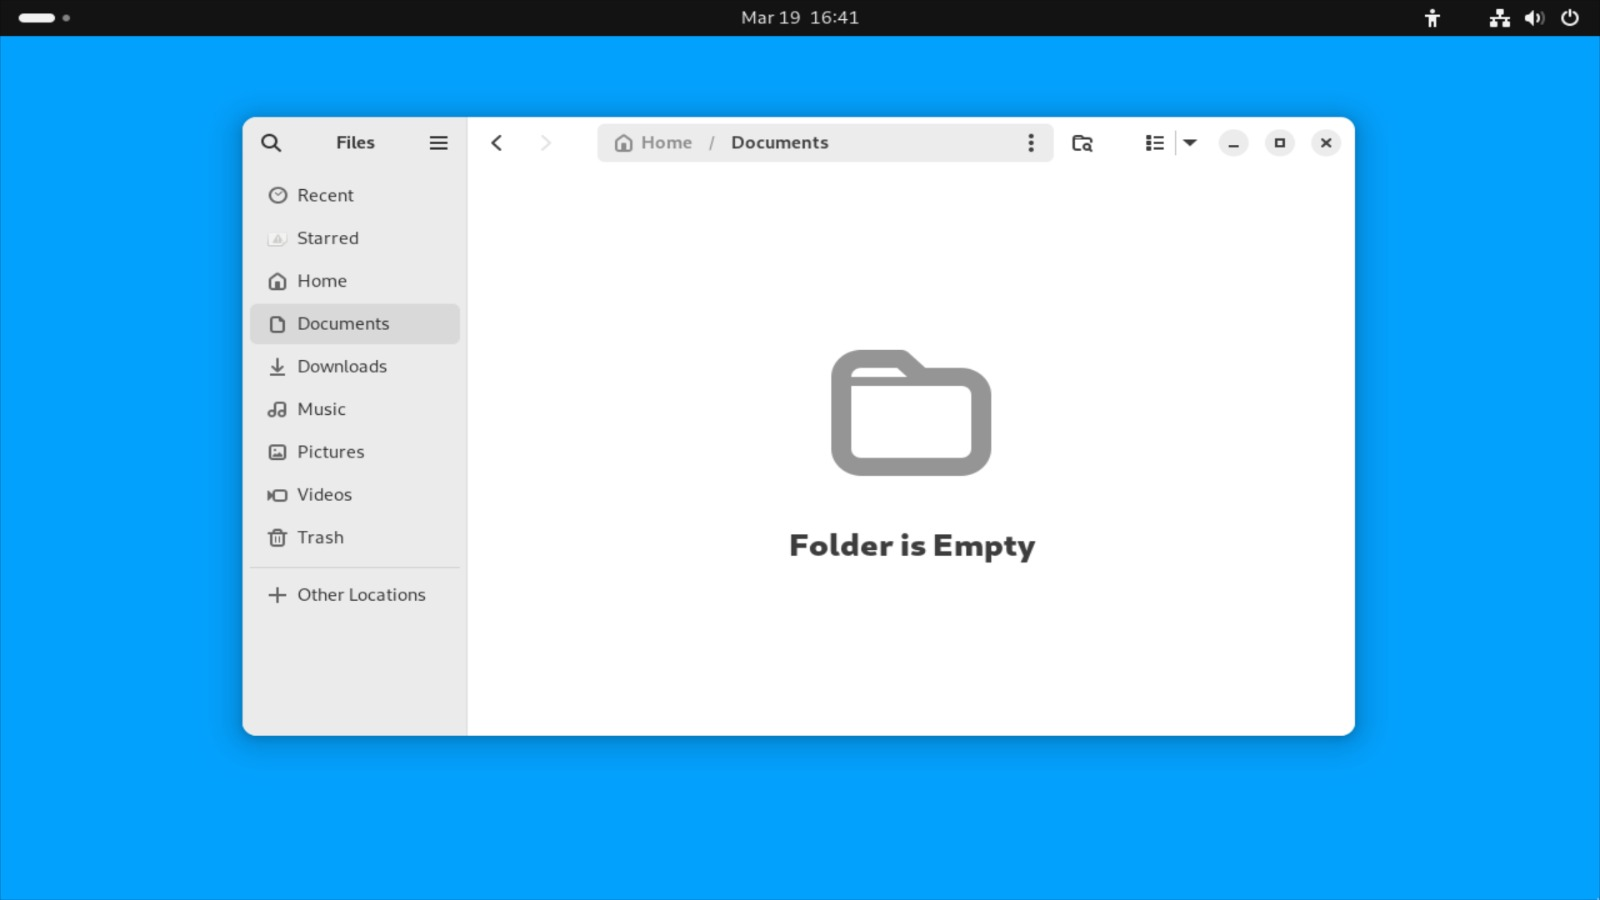Screen dimensions: 1600x900
Task: Open the system status menu in top bar
Action: (1533, 17)
